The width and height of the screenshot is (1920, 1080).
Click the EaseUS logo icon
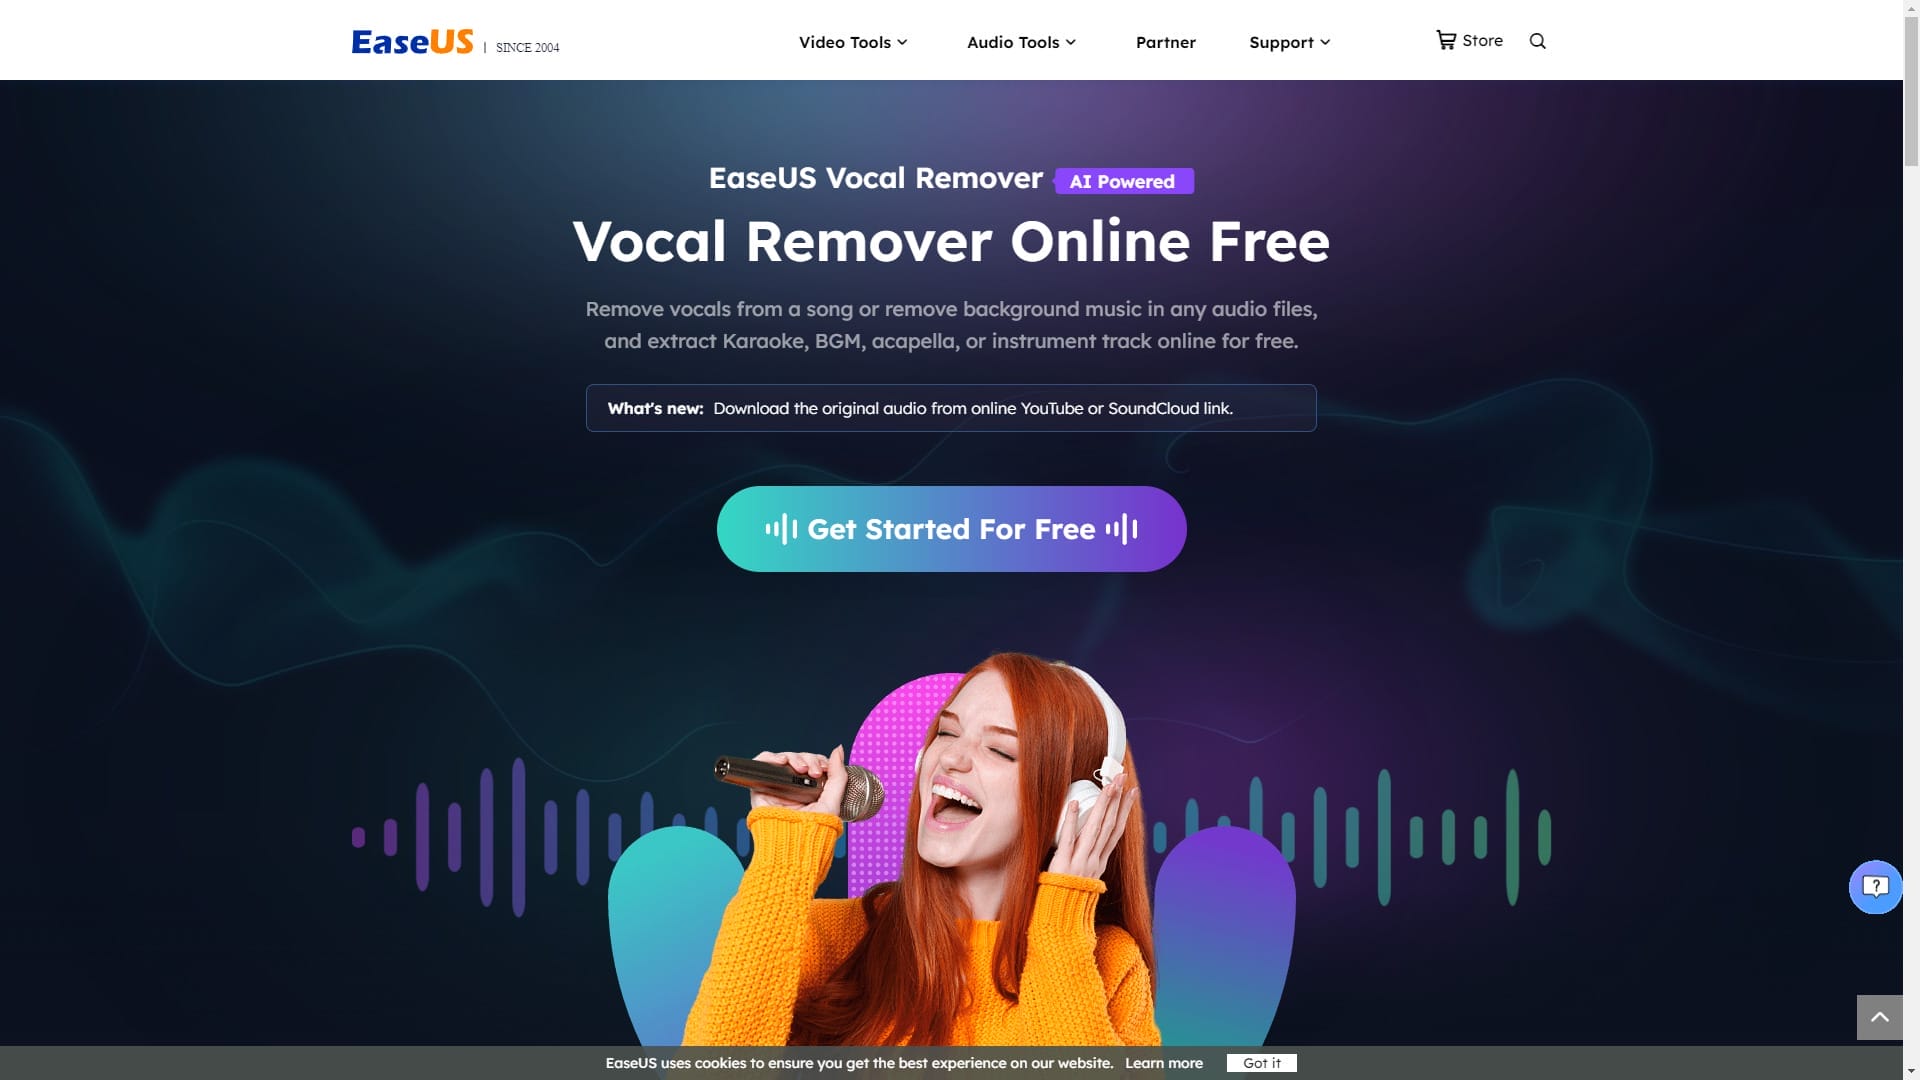point(413,41)
